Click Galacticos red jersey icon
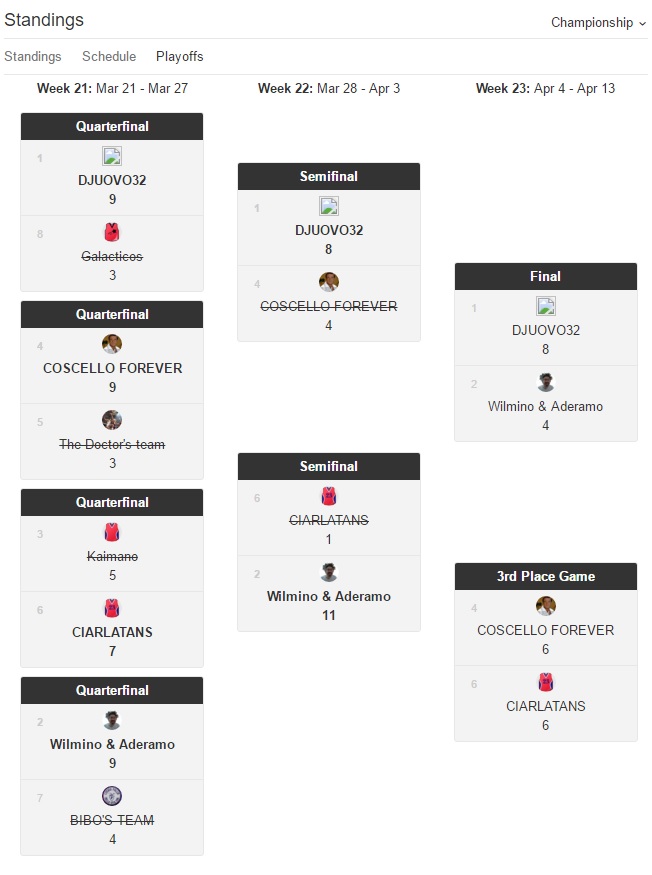The width and height of the screenshot is (652, 875). (112, 232)
